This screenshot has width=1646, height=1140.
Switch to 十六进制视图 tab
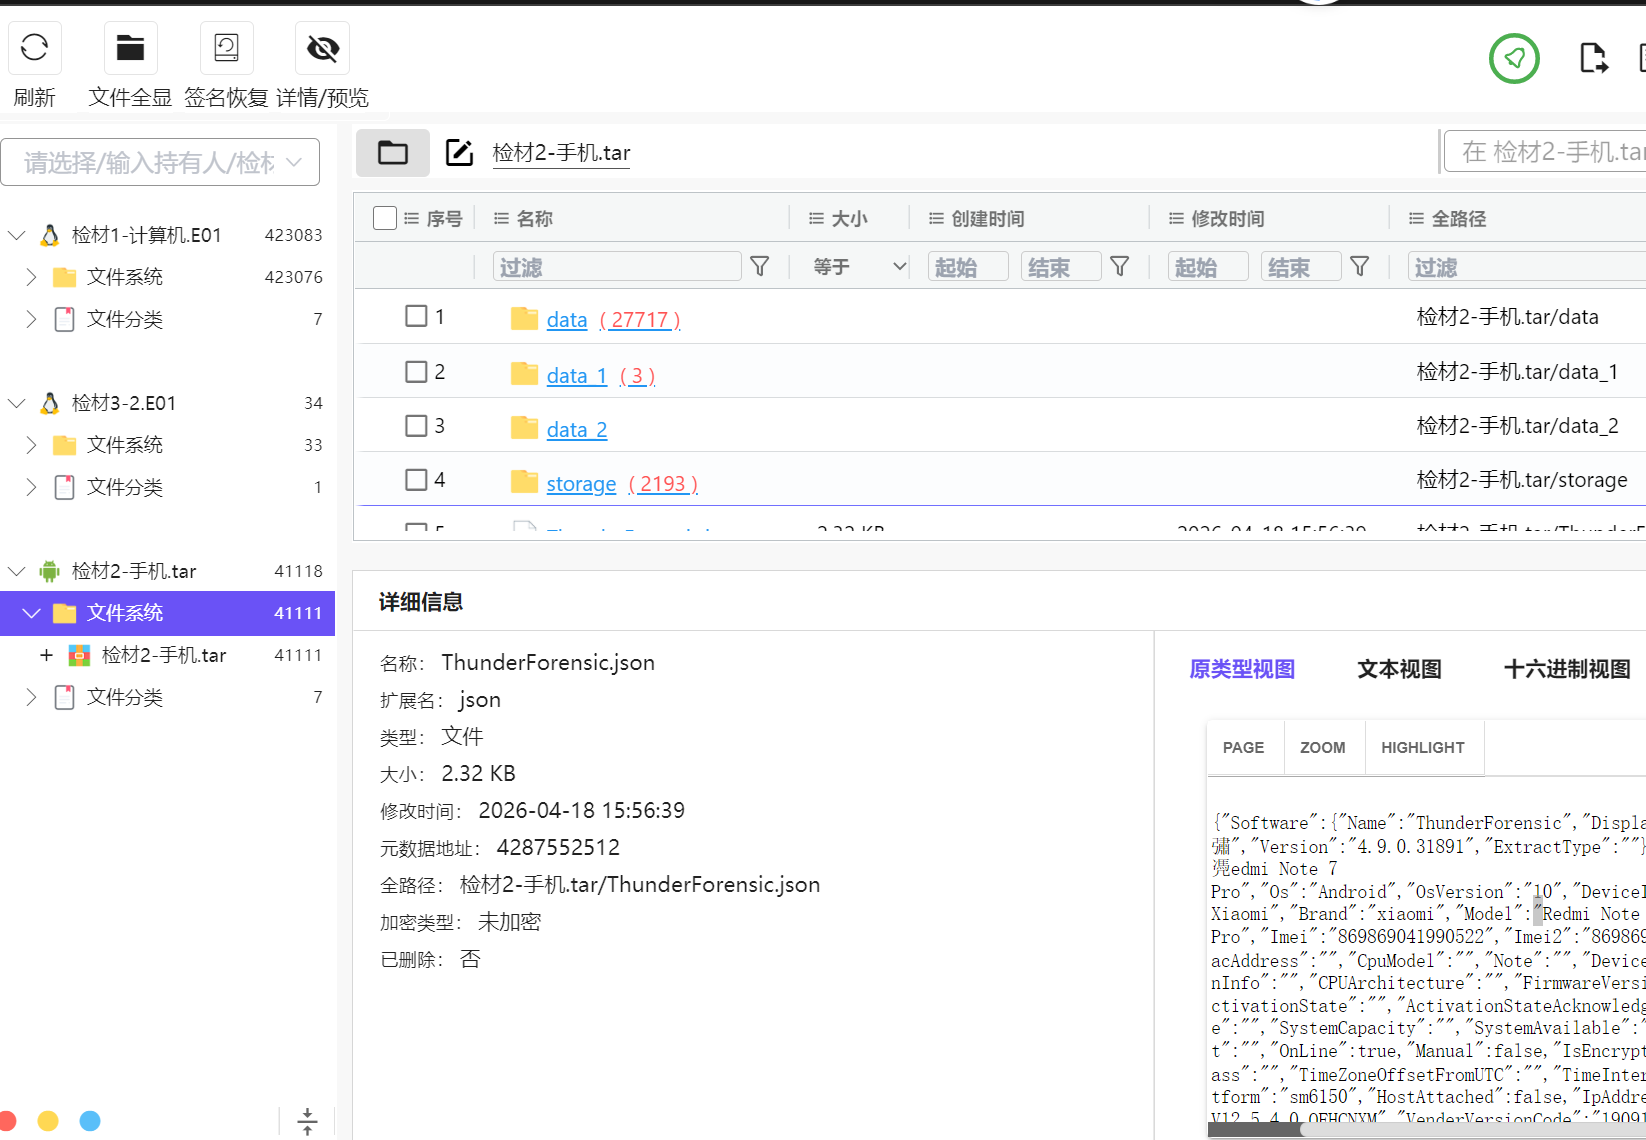click(x=1567, y=669)
